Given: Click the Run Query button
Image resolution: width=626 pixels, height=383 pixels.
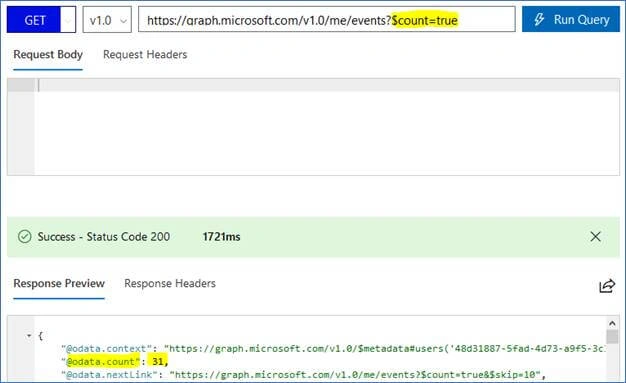Looking at the screenshot, I should [x=571, y=20].
